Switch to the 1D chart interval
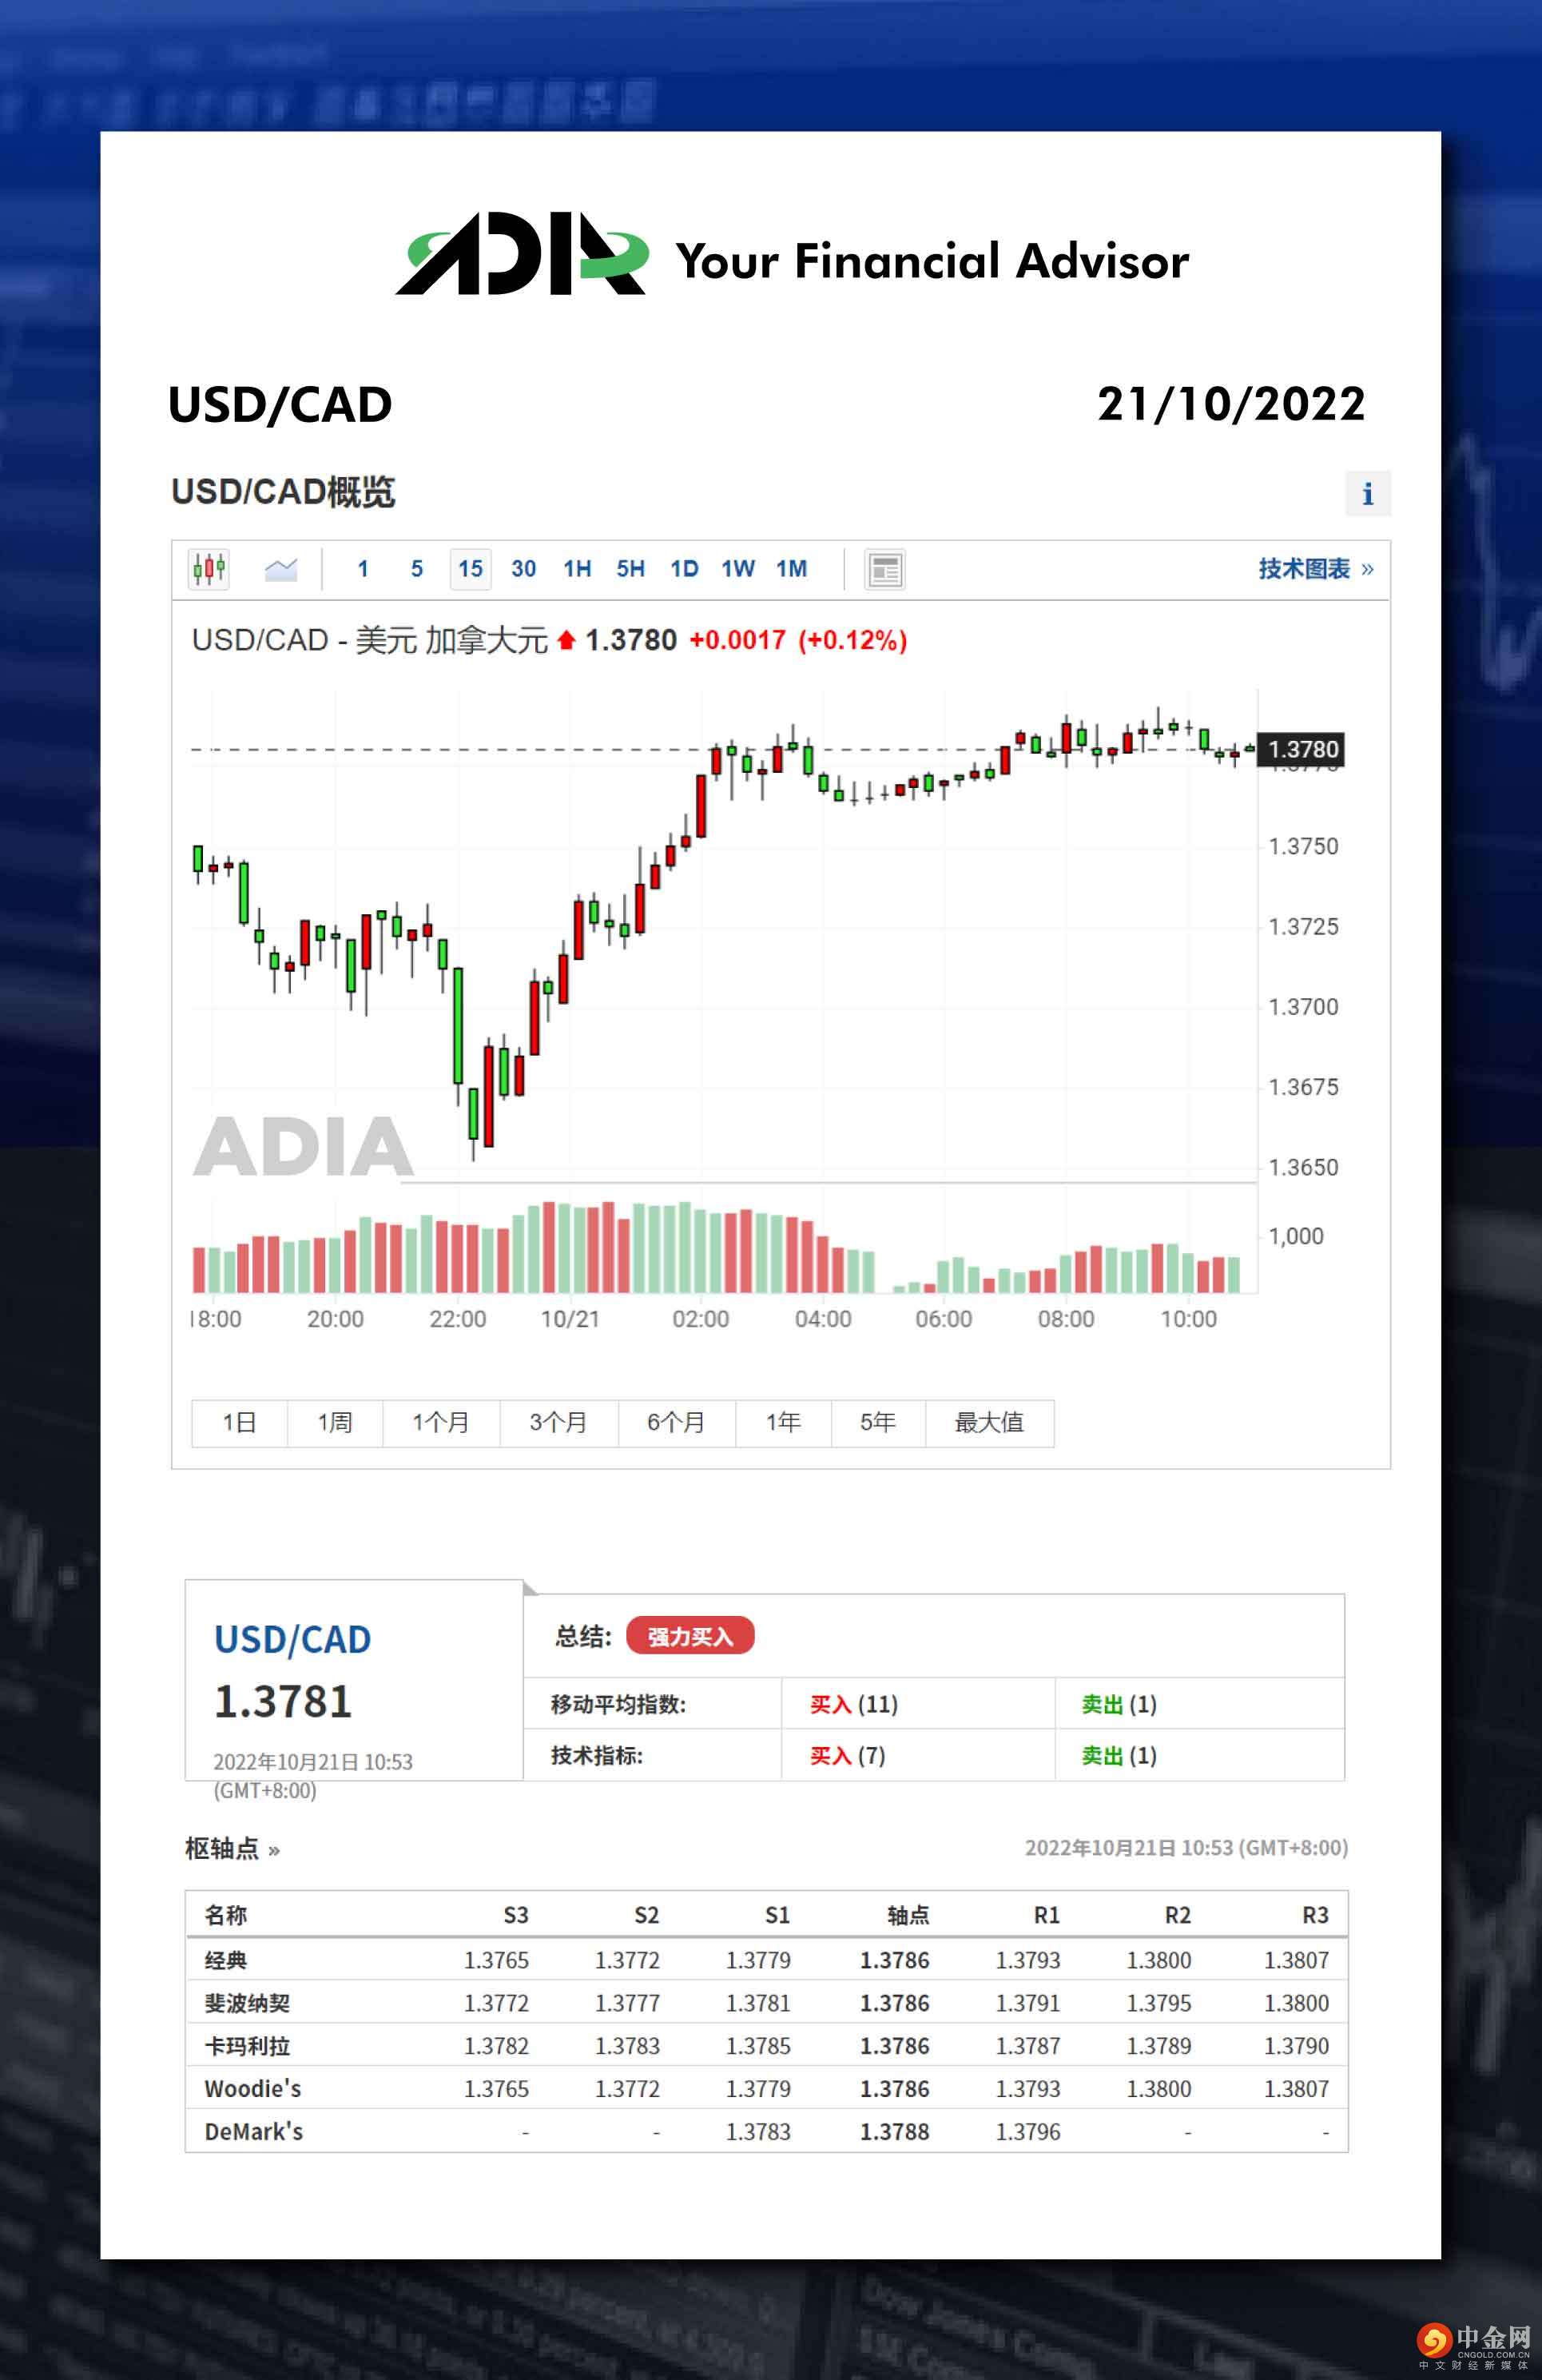The width and height of the screenshot is (1542, 2380). (x=684, y=569)
